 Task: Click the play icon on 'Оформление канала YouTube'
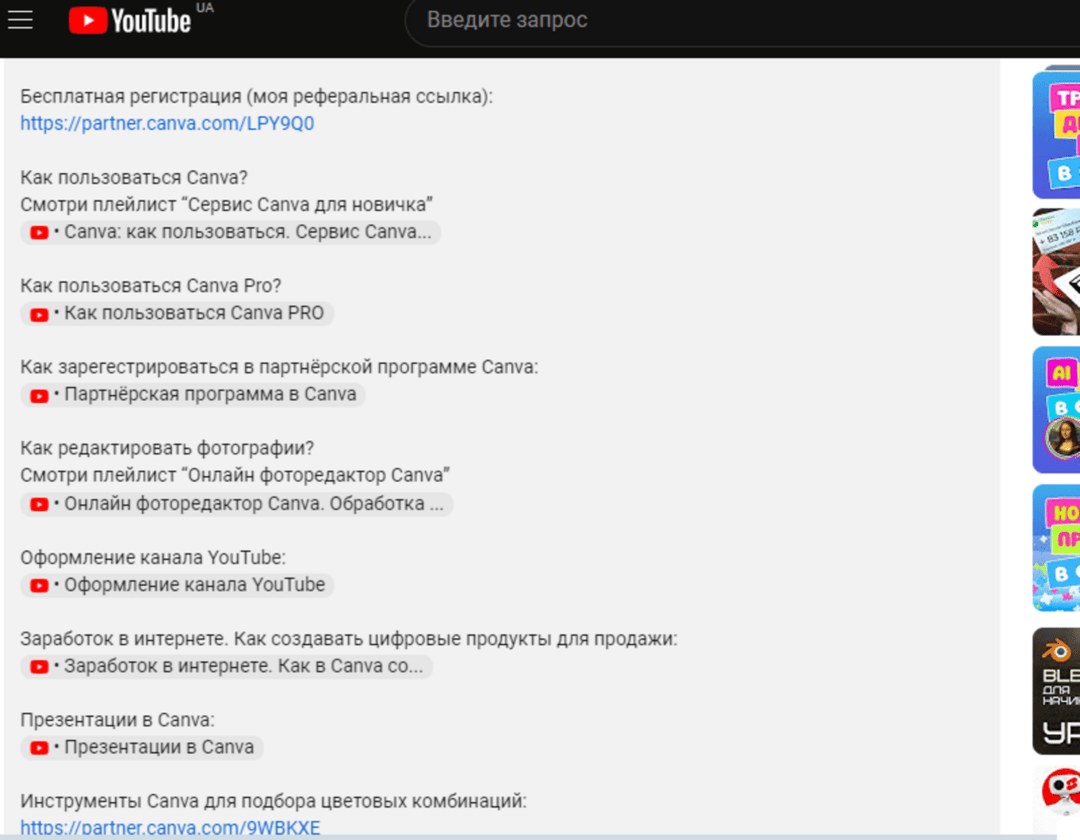point(38,585)
